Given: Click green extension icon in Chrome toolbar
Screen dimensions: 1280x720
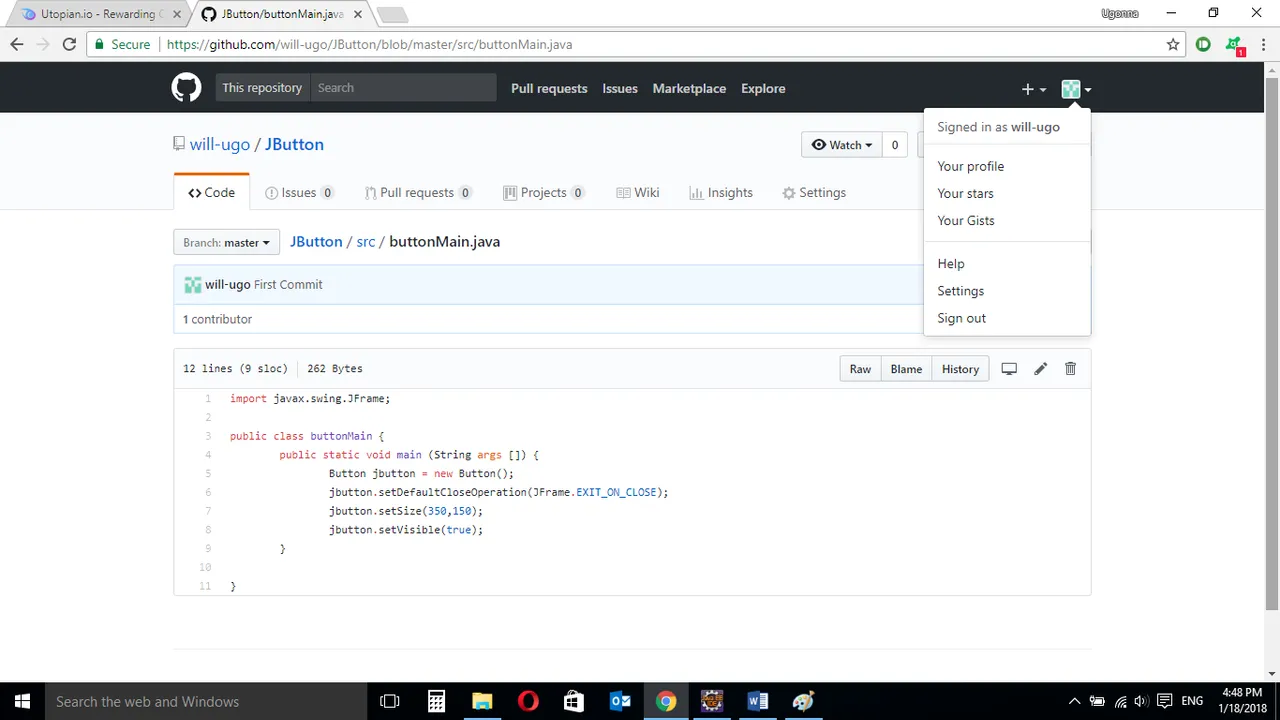Looking at the screenshot, I should coord(1203,44).
